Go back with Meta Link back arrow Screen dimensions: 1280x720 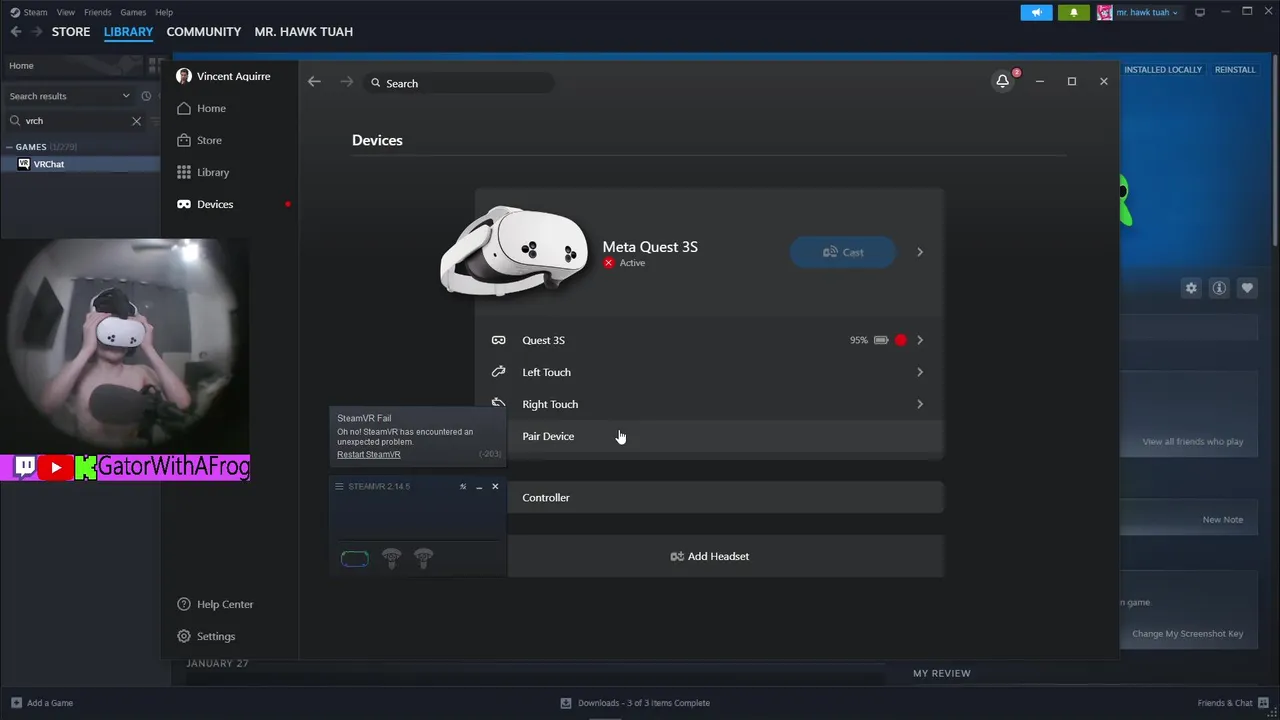pos(314,82)
